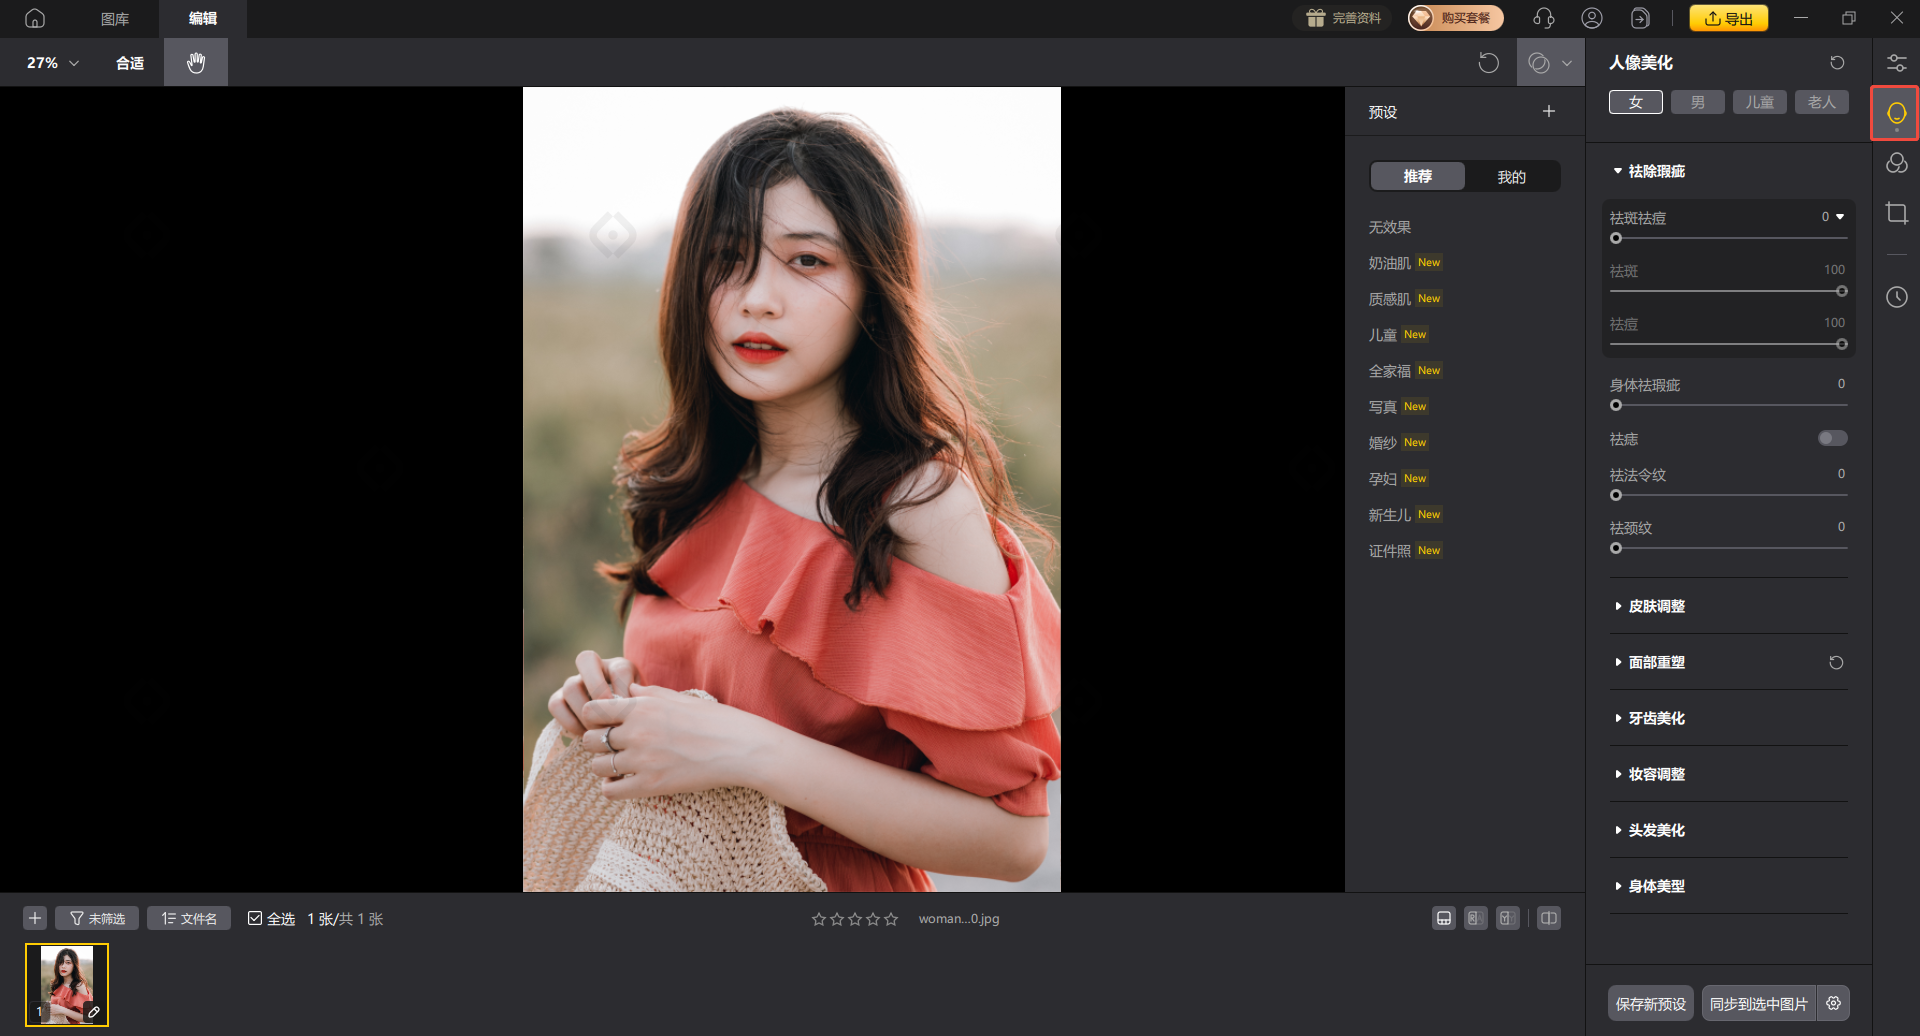This screenshot has width=1920, height=1036.
Task: Check the 全选 checkbox
Action: pyautogui.click(x=255, y=918)
